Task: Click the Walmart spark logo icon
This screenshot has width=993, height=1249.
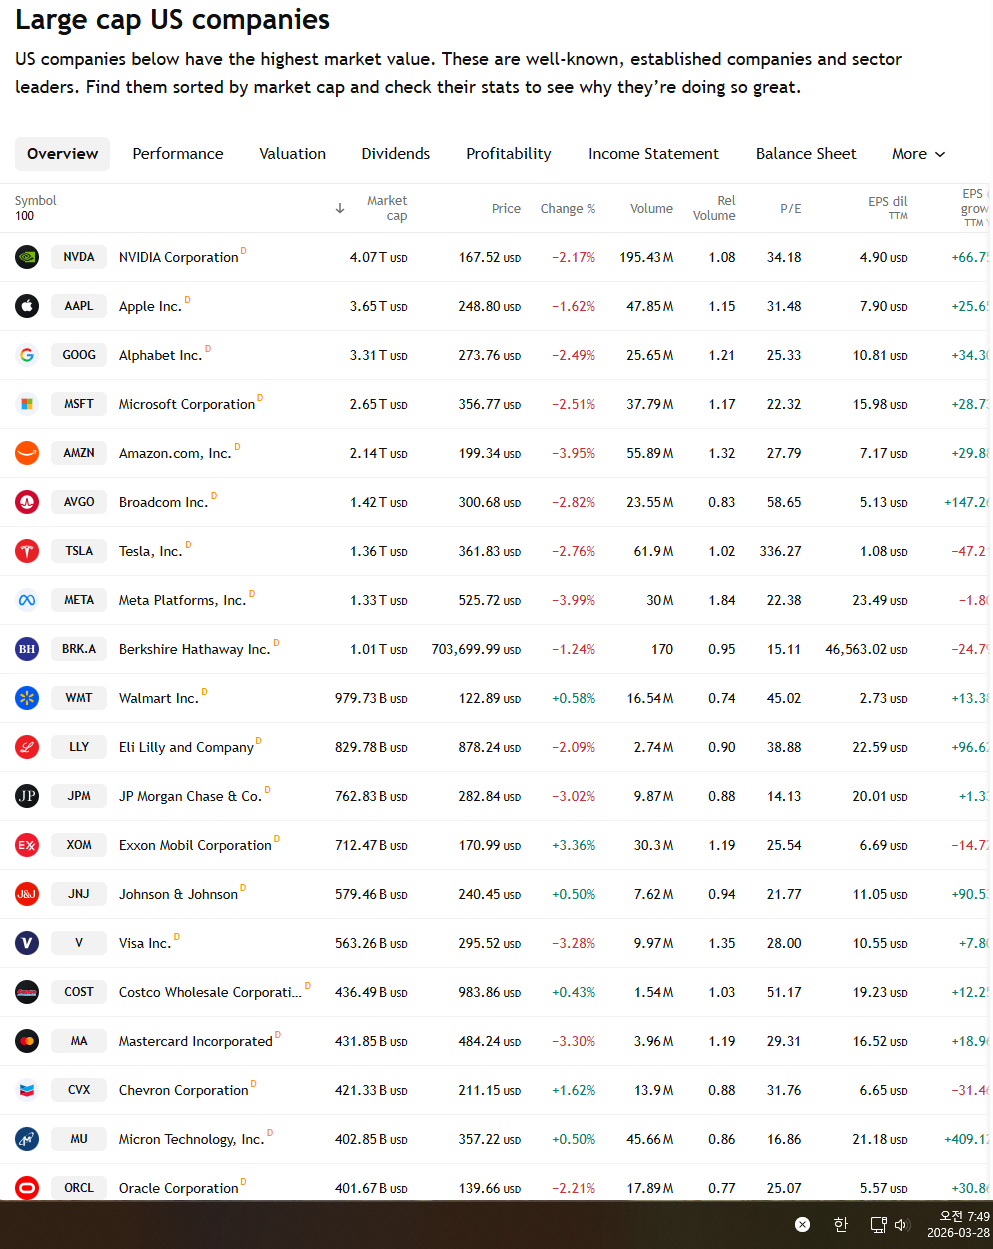Action: pyautogui.click(x=27, y=698)
